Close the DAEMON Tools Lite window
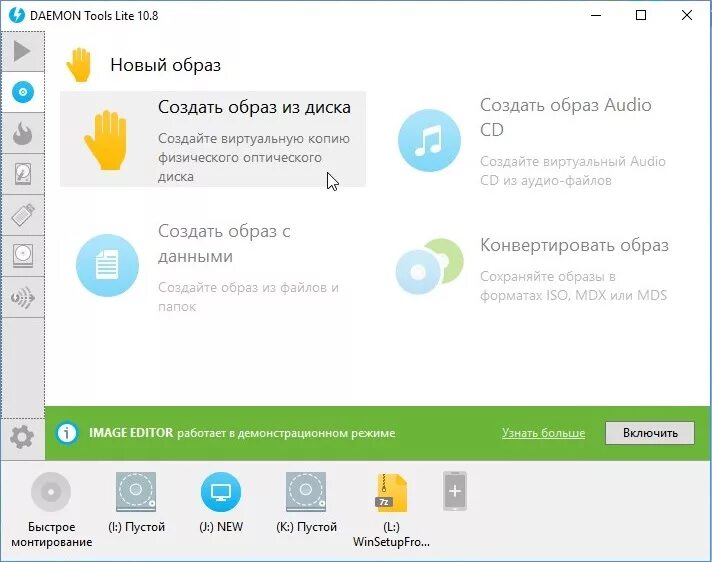 tap(687, 15)
